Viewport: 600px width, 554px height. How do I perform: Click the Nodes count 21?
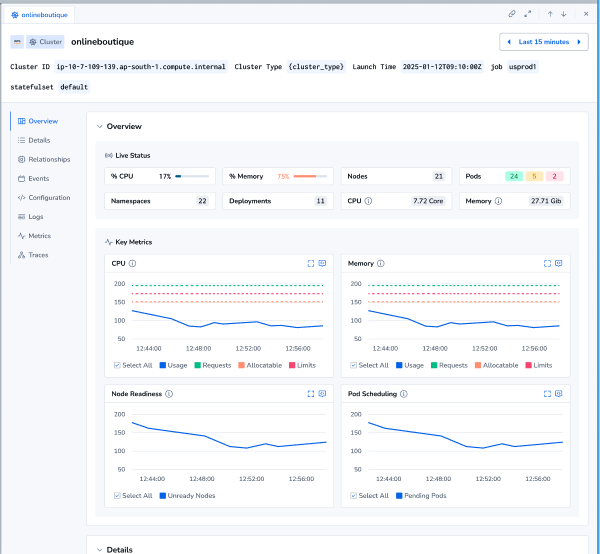[439, 176]
